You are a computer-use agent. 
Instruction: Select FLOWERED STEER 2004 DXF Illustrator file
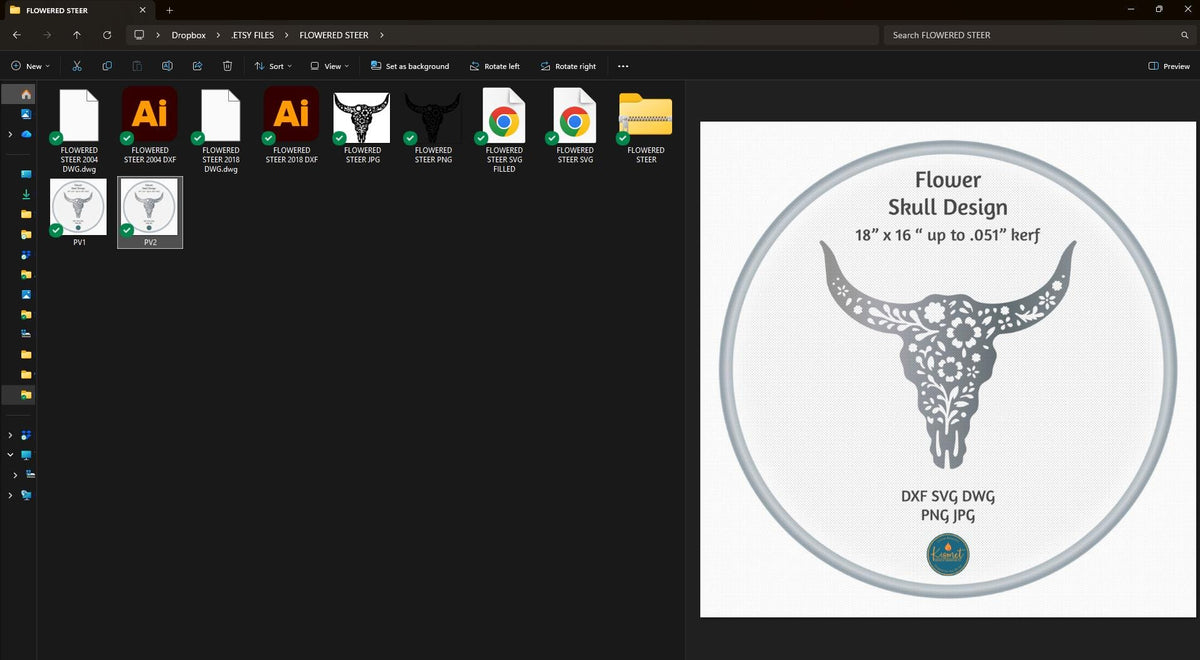149,127
